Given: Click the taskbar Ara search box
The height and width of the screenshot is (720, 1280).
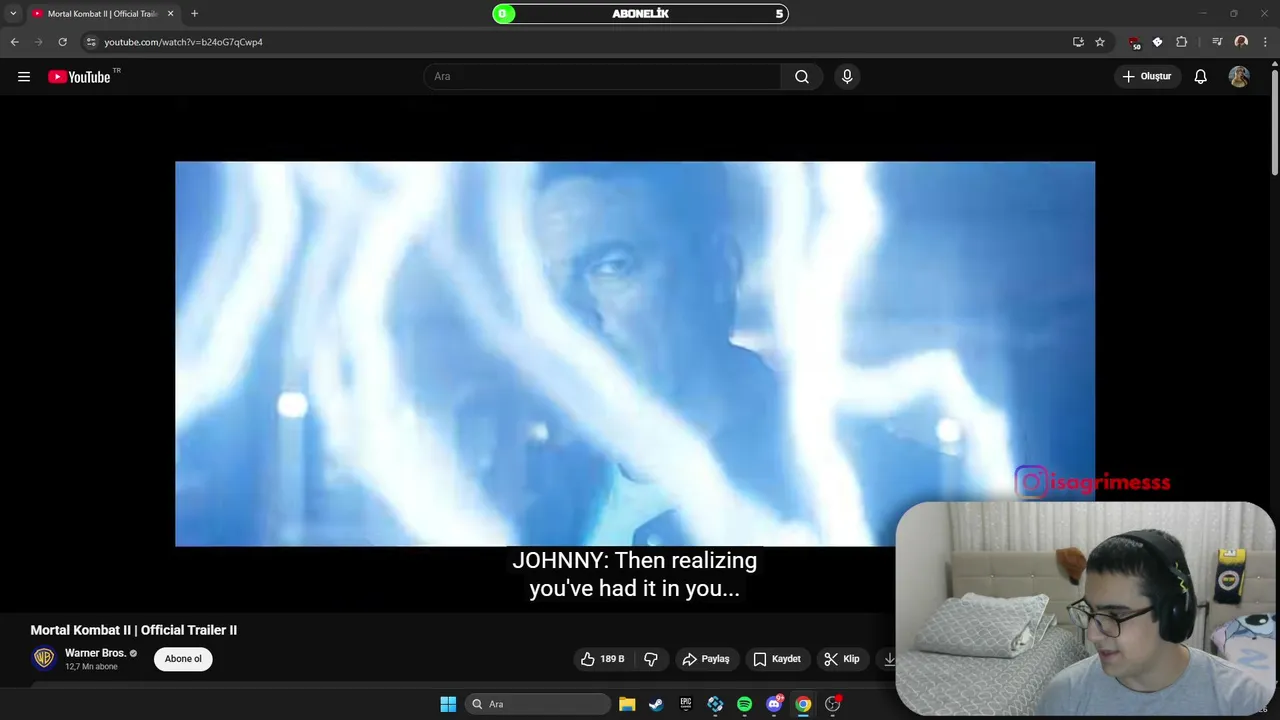Looking at the screenshot, I should 537,704.
